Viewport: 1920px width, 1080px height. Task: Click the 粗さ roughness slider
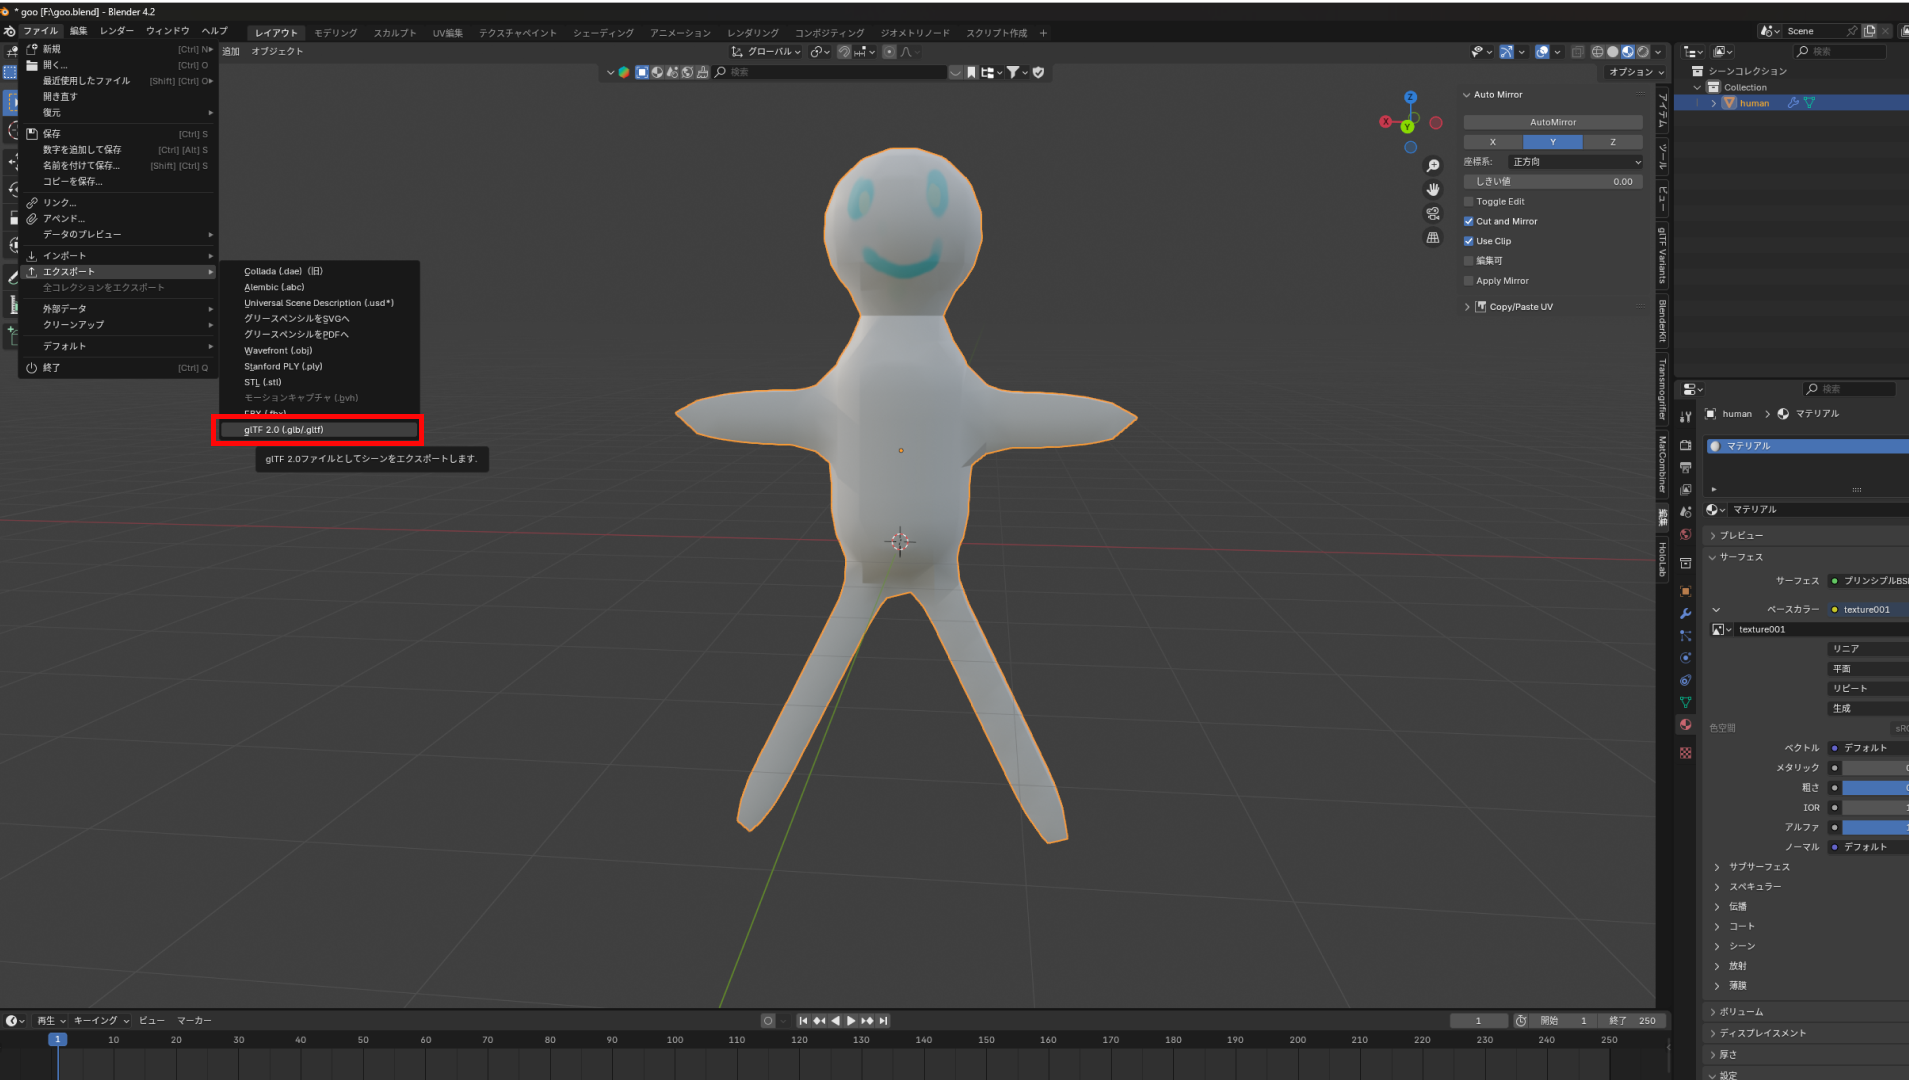point(1875,788)
